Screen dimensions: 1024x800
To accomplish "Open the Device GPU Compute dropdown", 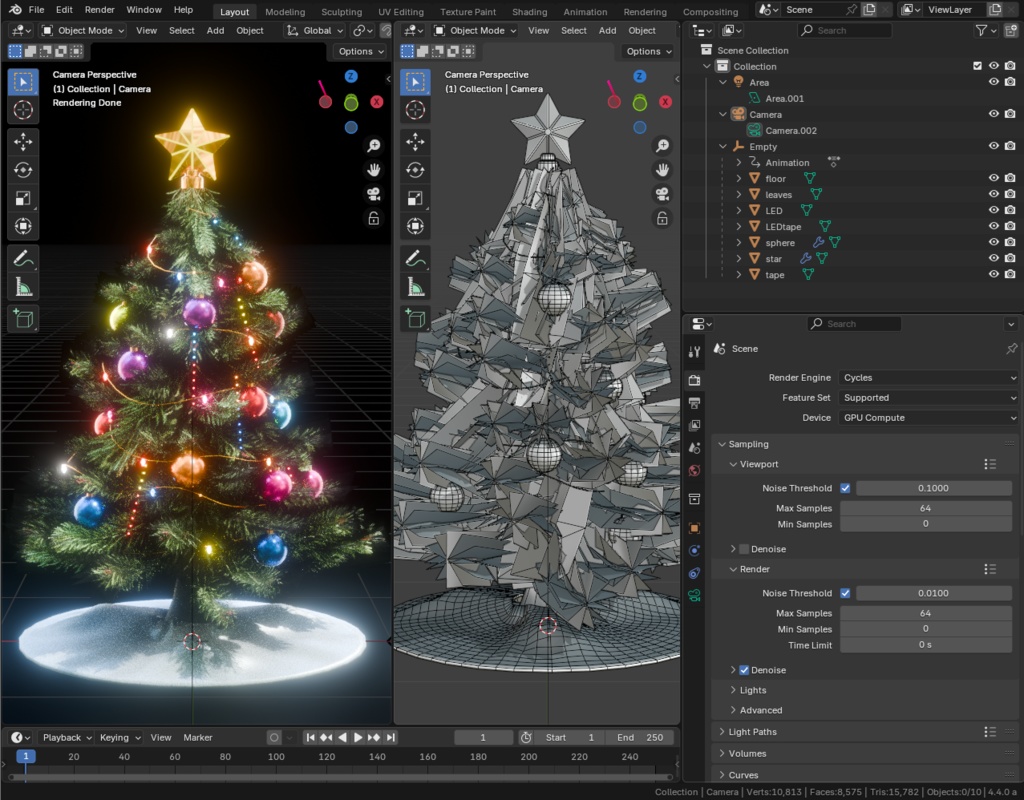I will click(927, 418).
